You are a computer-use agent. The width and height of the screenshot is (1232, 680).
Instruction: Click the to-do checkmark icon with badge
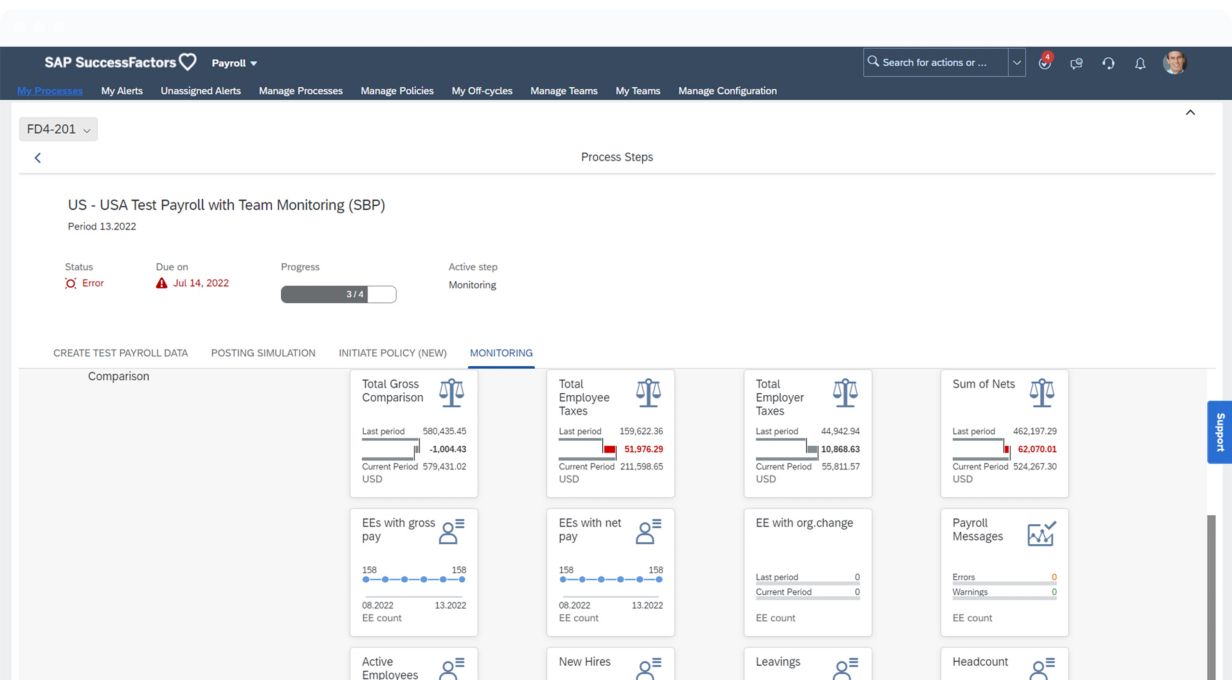click(1045, 62)
